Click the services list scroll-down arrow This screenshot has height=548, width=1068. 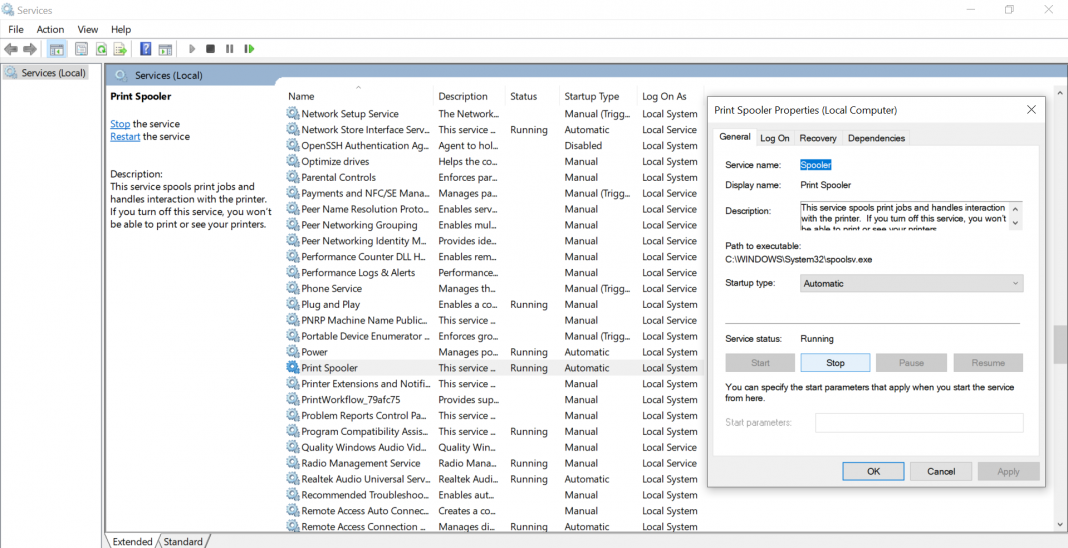click(1060, 525)
